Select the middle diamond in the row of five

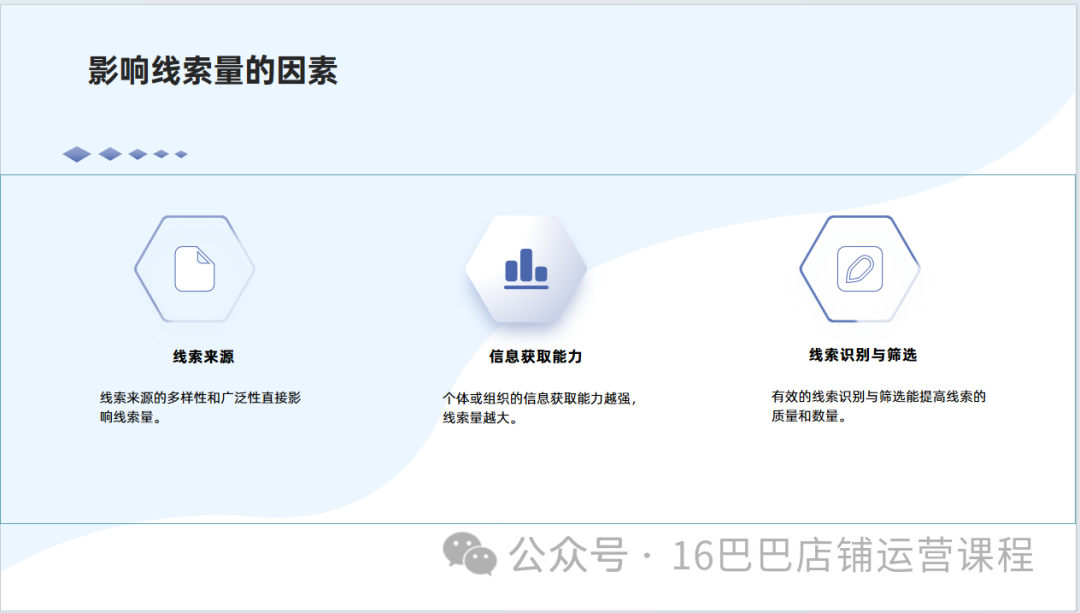coord(138,154)
